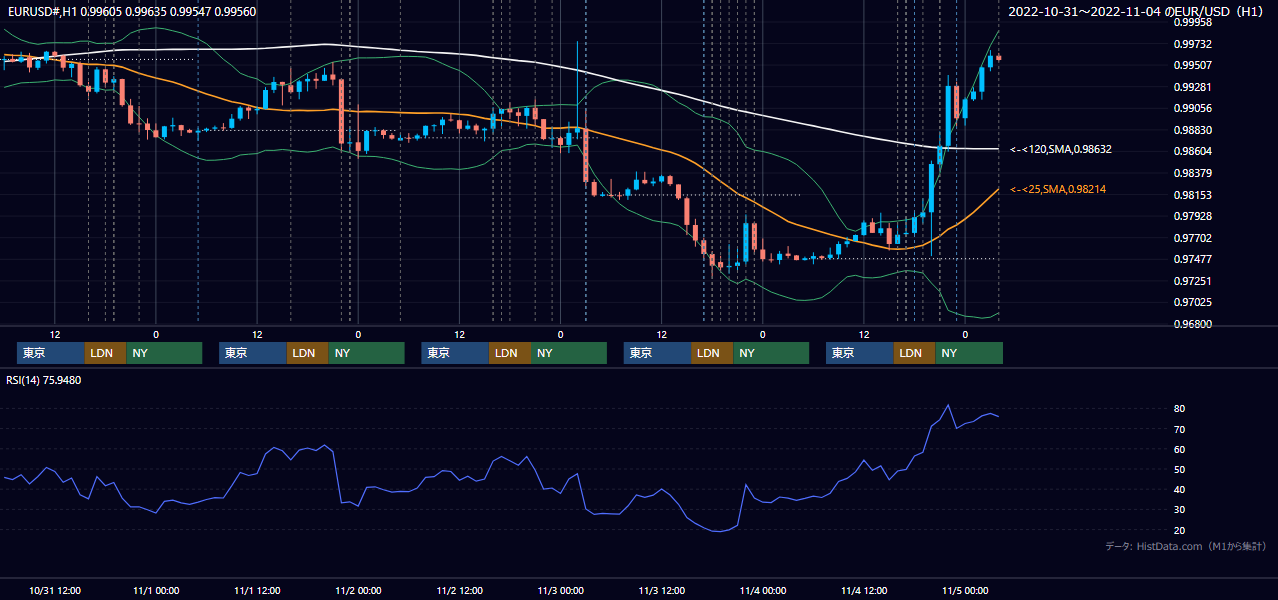Viewport: 1278px width, 600px height.
Task: Click price axis value 0.99507
Action: (1192, 65)
